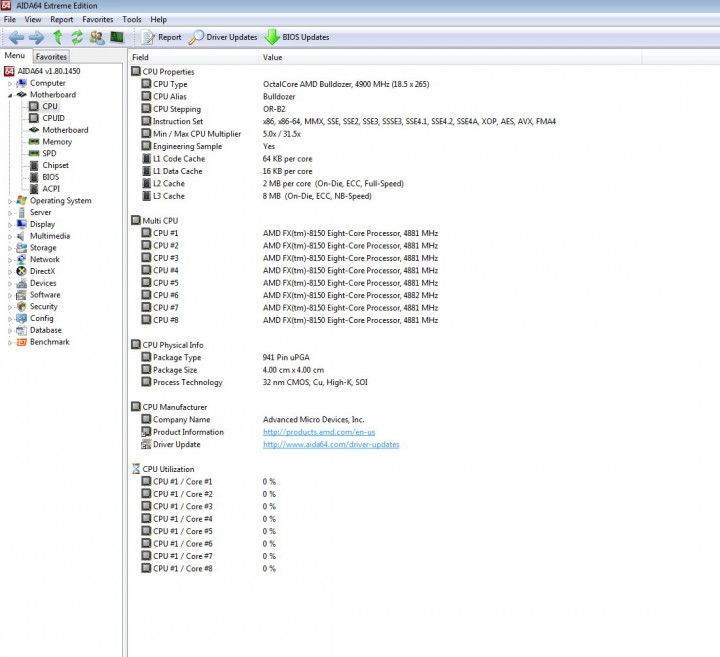Open BIOS Updates from the toolbar
Screen dimensions: 720x657
(297, 37)
